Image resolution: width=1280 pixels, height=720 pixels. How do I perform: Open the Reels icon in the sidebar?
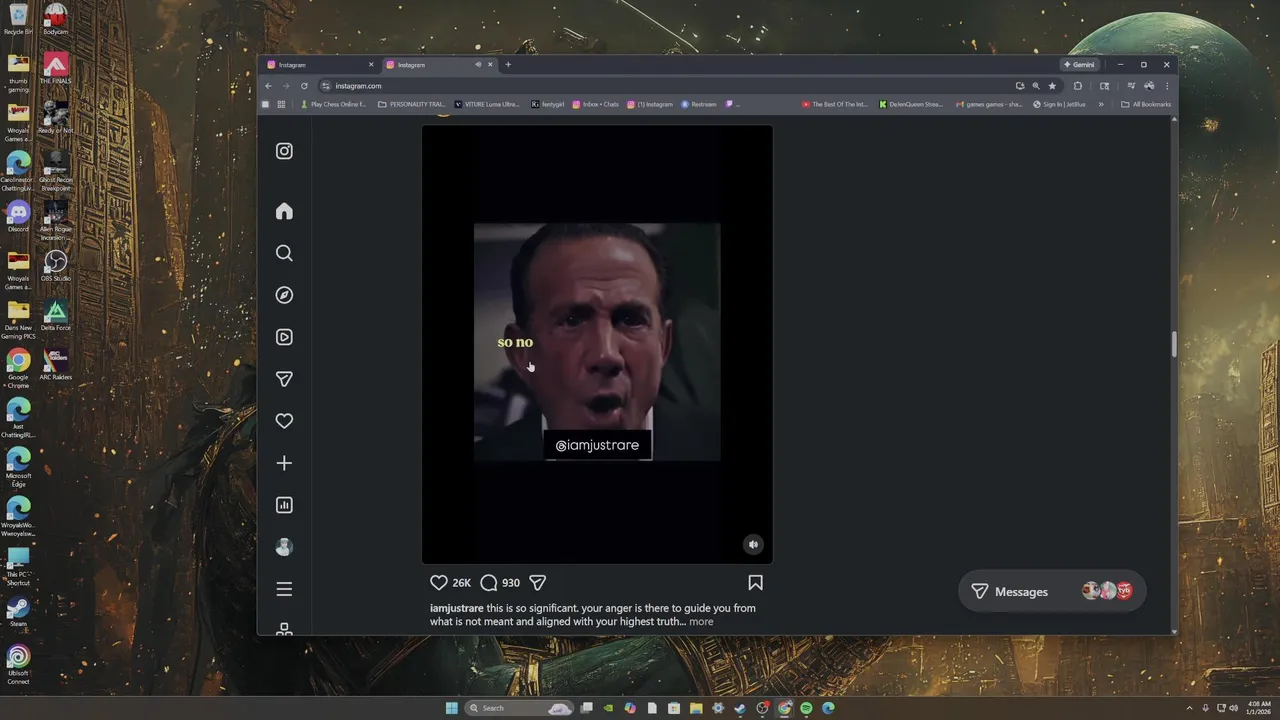(x=284, y=337)
